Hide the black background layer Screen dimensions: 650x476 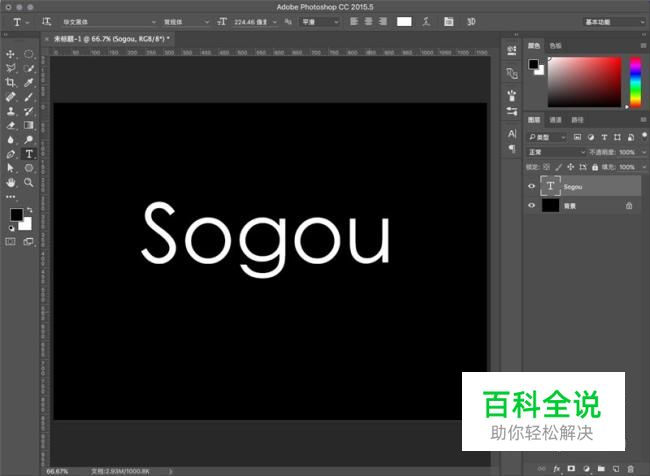pos(531,205)
